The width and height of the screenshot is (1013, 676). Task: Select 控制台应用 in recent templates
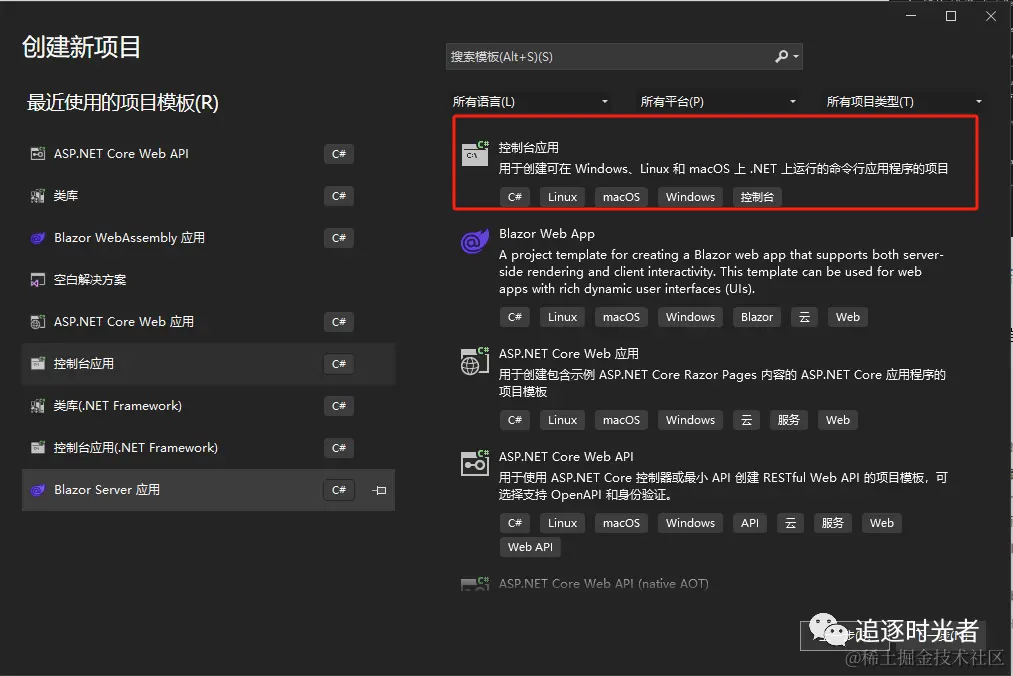tap(209, 364)
